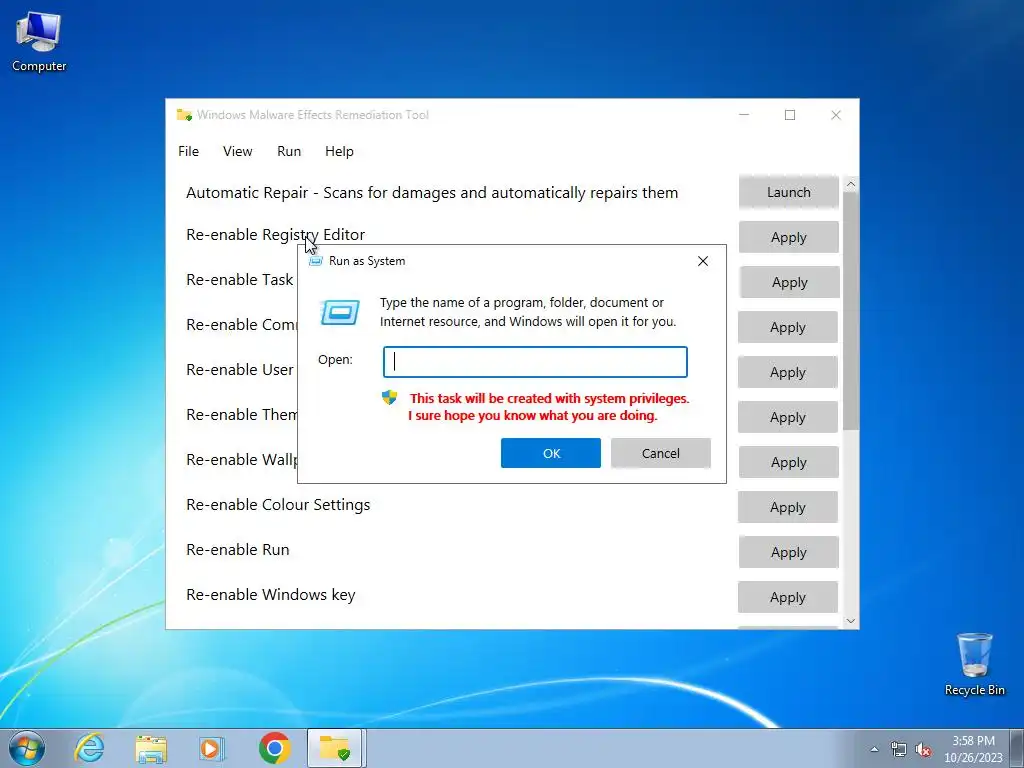Select the Re-enable Run label
Screen dimensions: 1024x768
coord(237,550)
